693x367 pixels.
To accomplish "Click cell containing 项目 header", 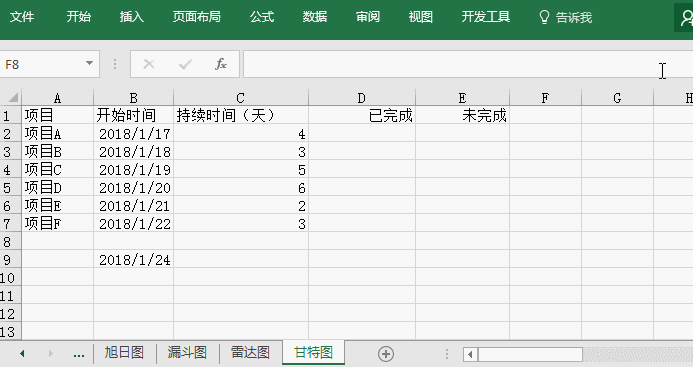I will tap(57, 115).
